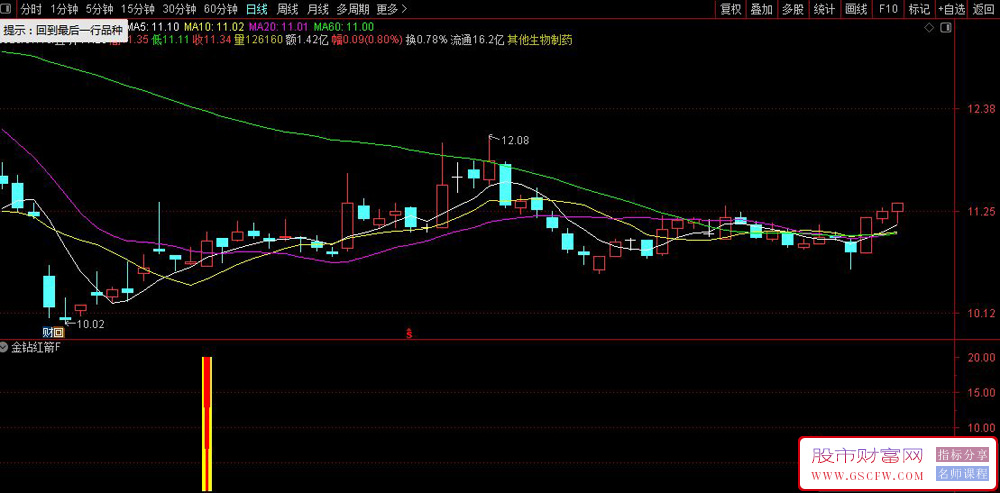
Task: Open the 多周期 multi-period view
Action: point(353,9)
